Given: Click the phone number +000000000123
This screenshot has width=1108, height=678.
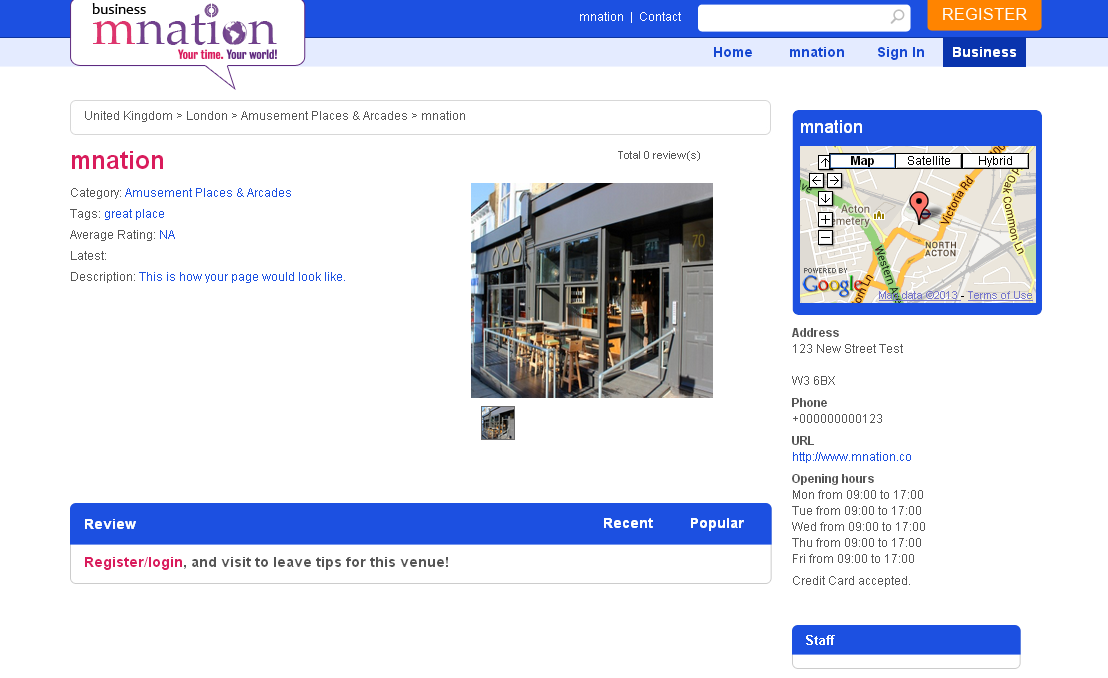Looking at the screenshot, I should [x=837, y=419].
